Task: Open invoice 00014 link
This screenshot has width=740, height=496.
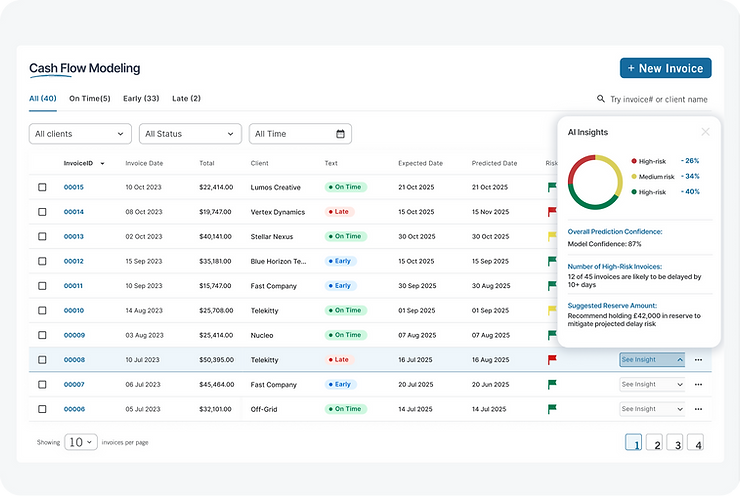Action: pyautogui.click(x=74, y=211)
